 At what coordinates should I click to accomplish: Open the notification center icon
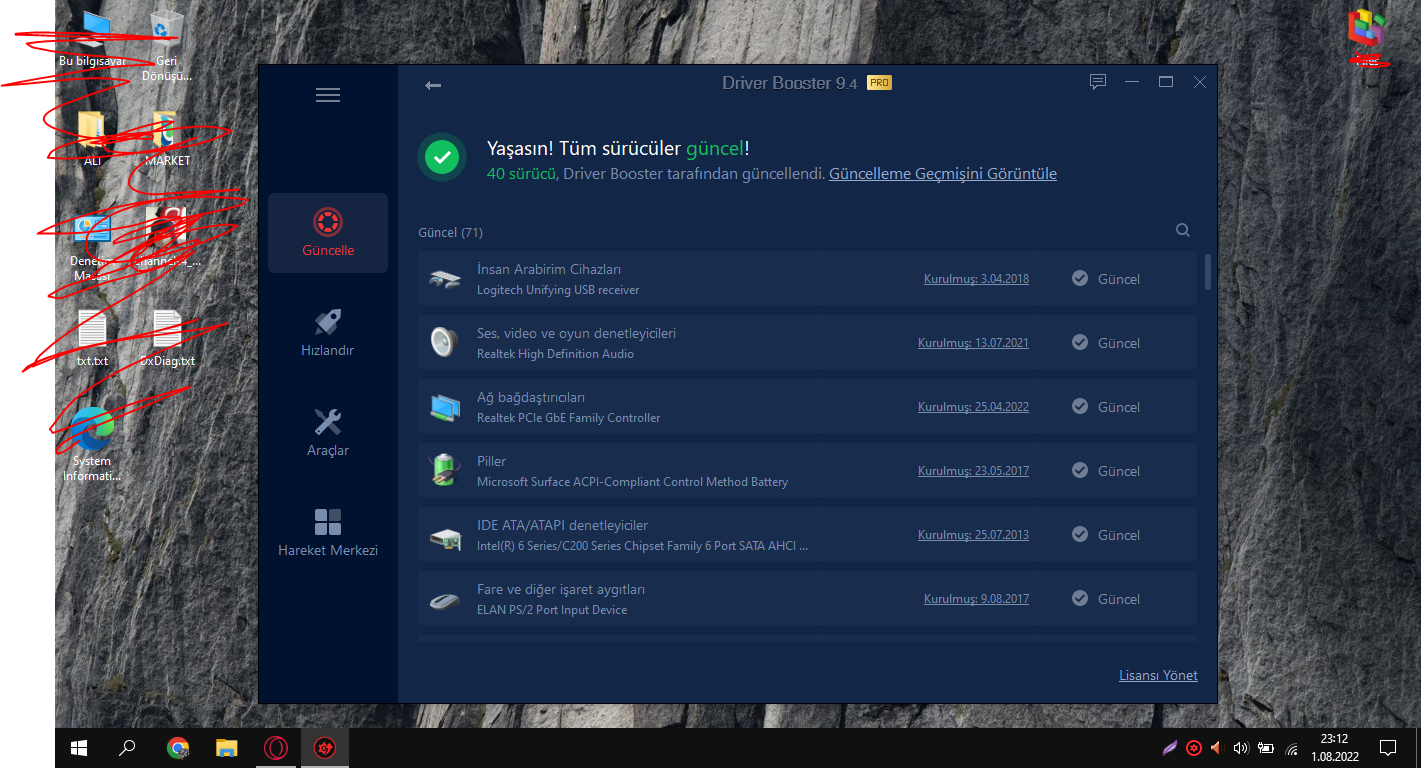[x=1388, y=748]
